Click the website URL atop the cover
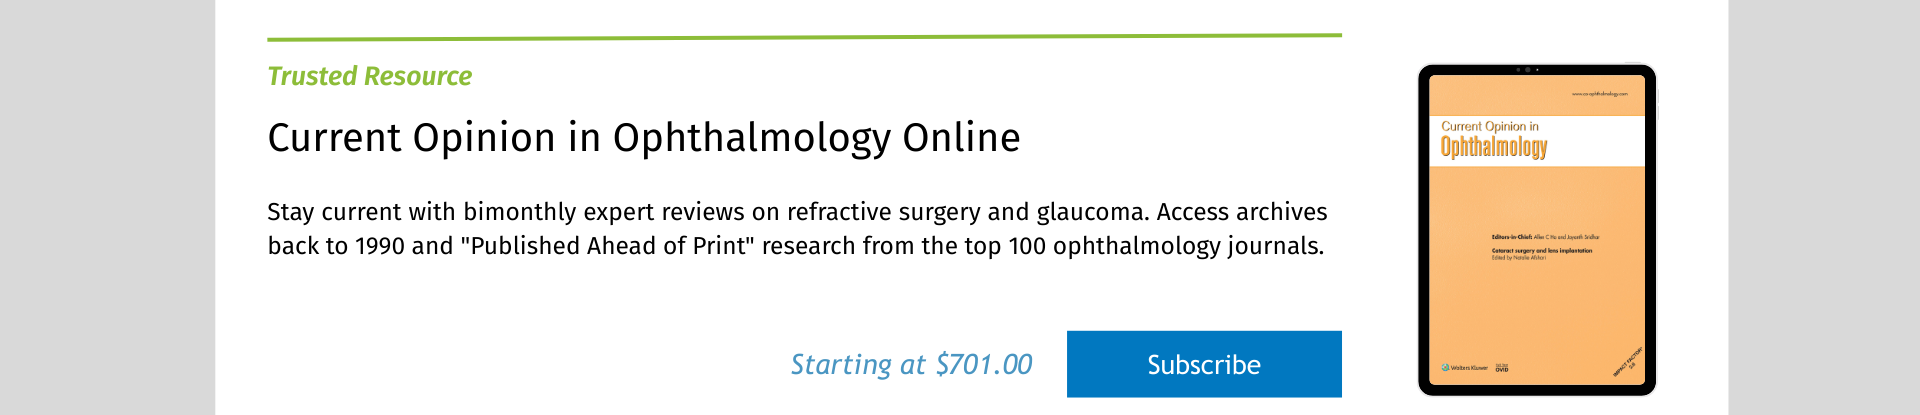Screen dimensions: 1920x415 1599,94
